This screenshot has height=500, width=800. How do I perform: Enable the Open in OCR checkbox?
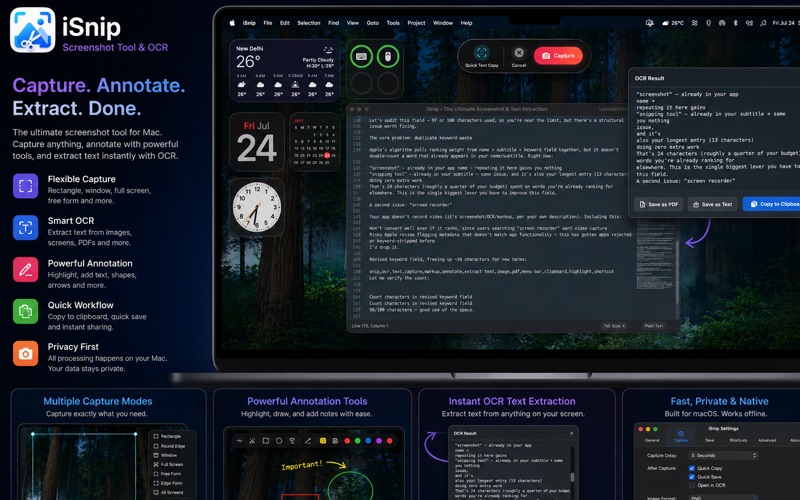click(x=692, y=486)
